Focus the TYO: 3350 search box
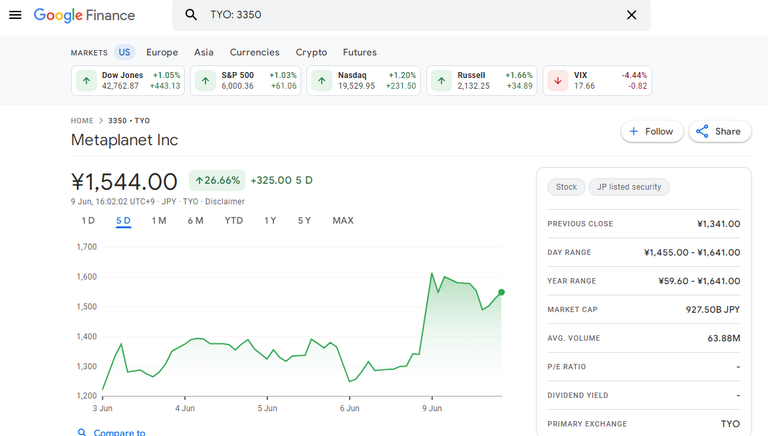Screen dimensions: 768x436 [411, 15]
